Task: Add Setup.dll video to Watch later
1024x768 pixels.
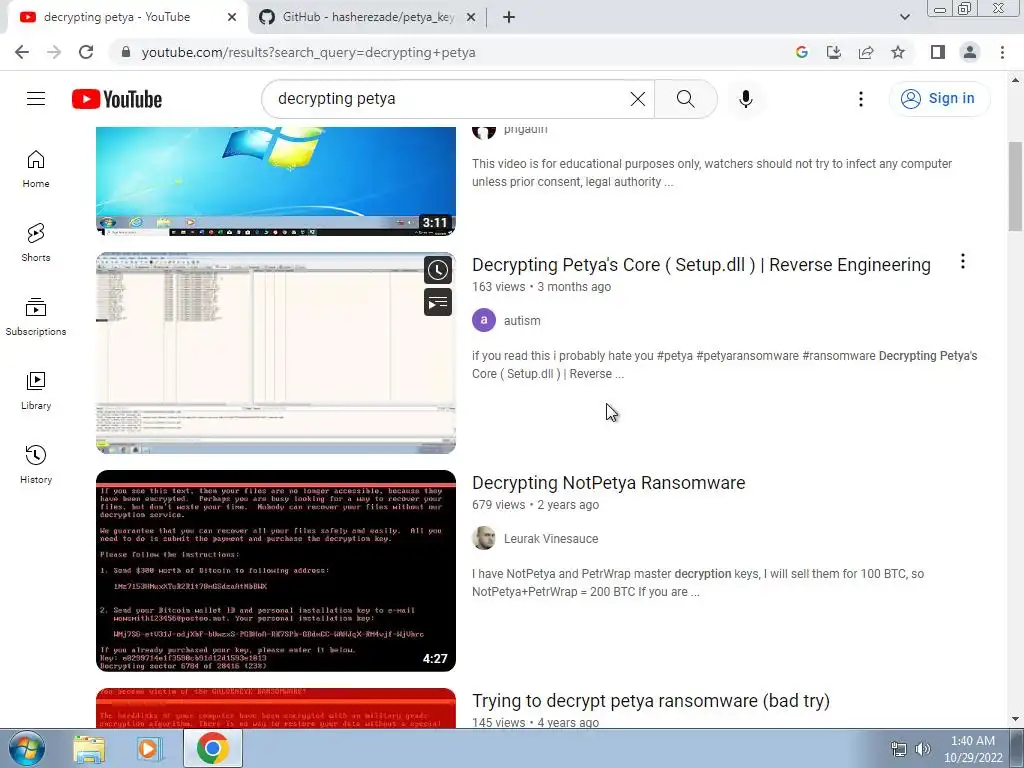Action: (x=438, y=270)
